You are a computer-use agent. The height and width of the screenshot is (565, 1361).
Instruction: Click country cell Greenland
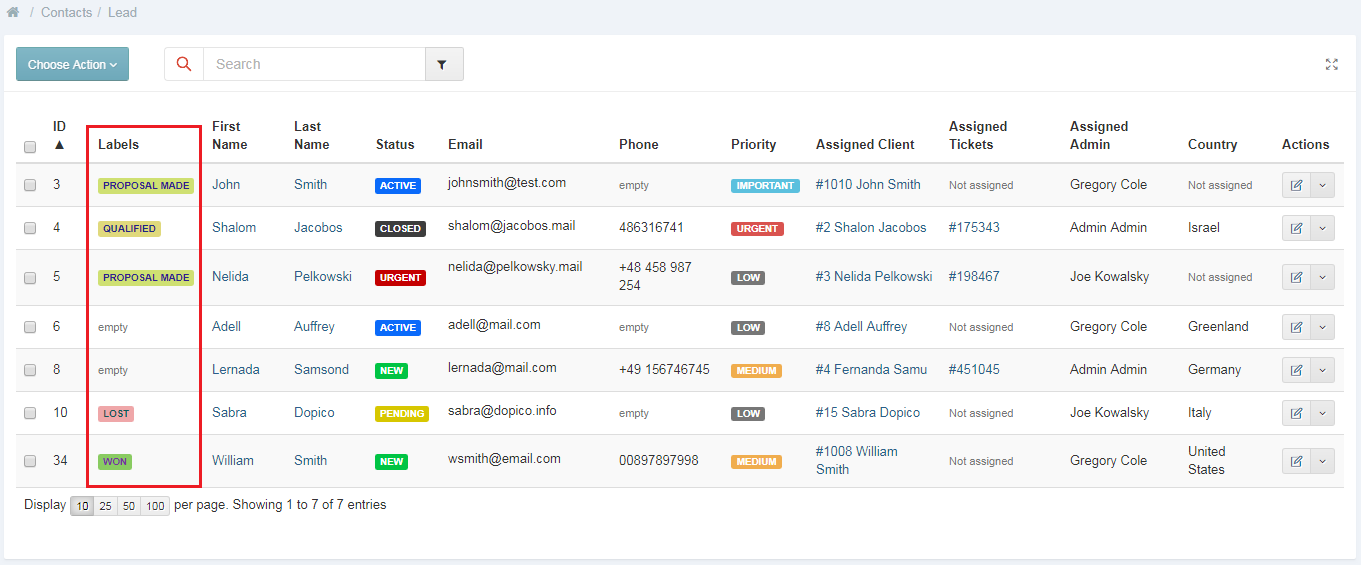coord(1218,327)
